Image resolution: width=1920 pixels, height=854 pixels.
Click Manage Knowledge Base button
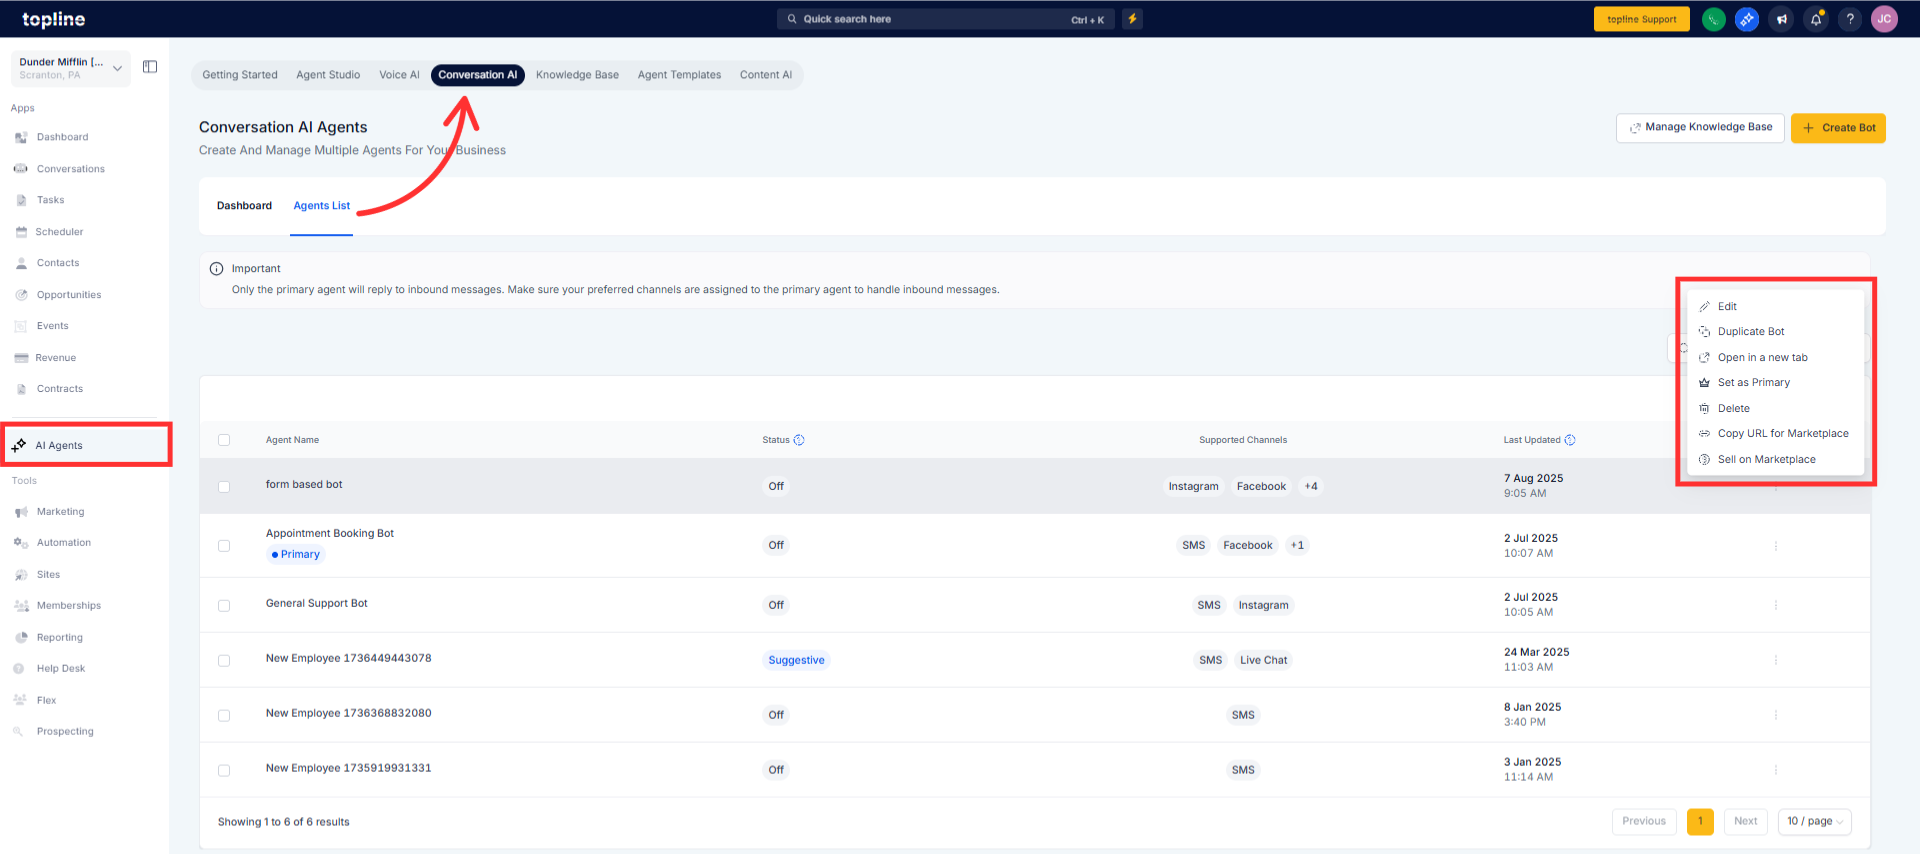(1700, 128)
